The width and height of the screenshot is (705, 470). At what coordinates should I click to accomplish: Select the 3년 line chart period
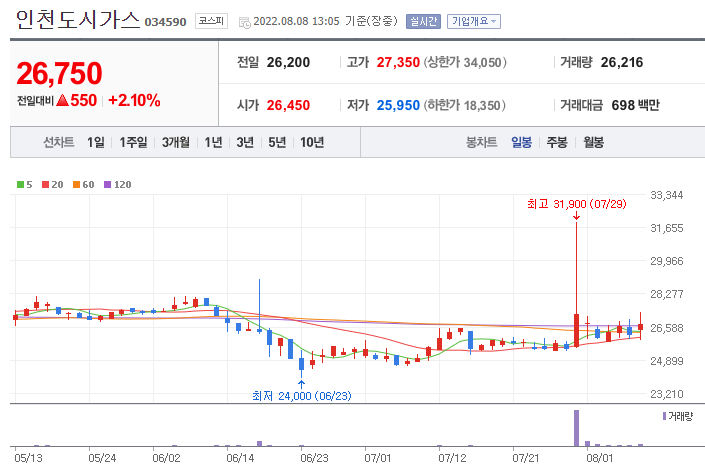pos(245,143)
